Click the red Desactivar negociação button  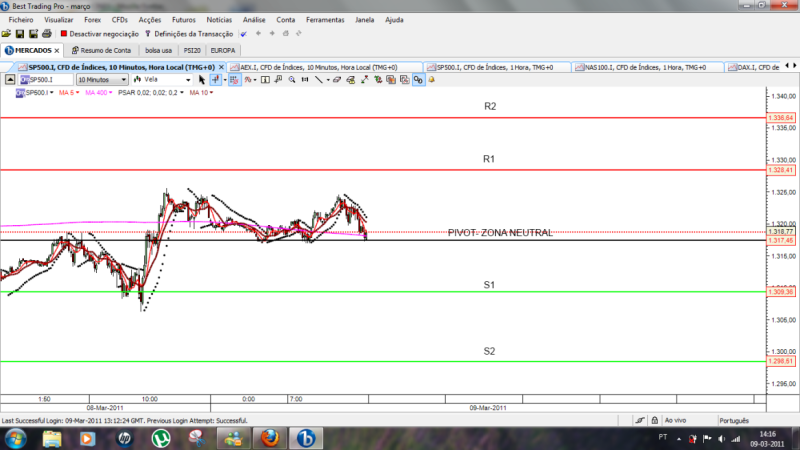click(x=99, y=34)
